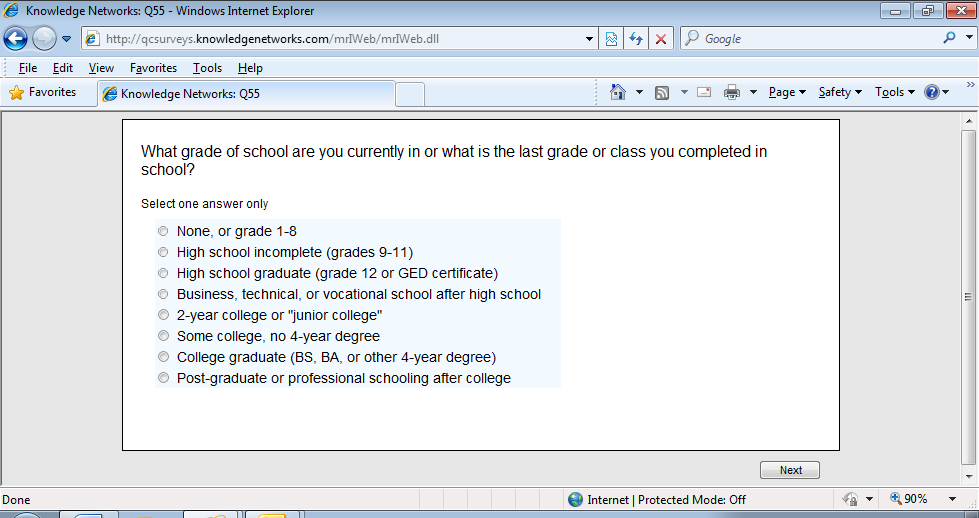The width and height of the screenshot is (979, 518).
Task: Expand the Home button dropdown arrow
Action: point(639,92)
